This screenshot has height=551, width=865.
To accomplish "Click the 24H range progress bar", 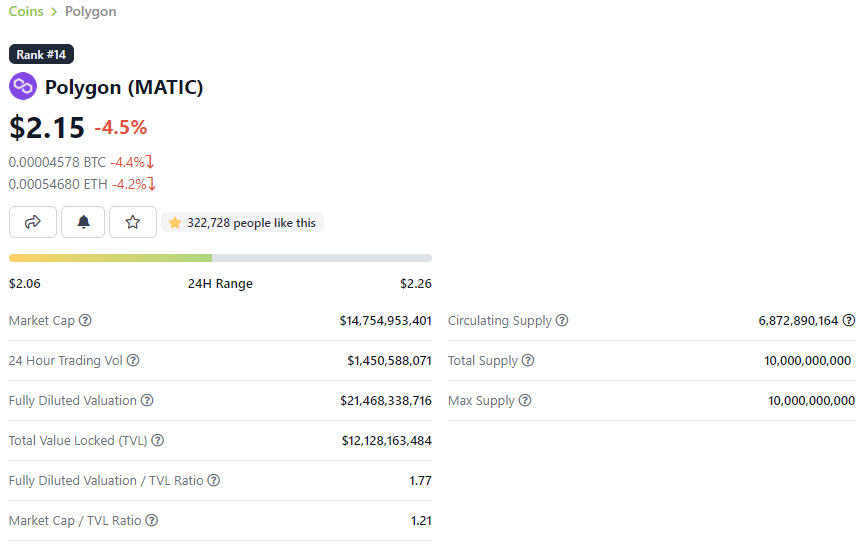I will 220,258.
